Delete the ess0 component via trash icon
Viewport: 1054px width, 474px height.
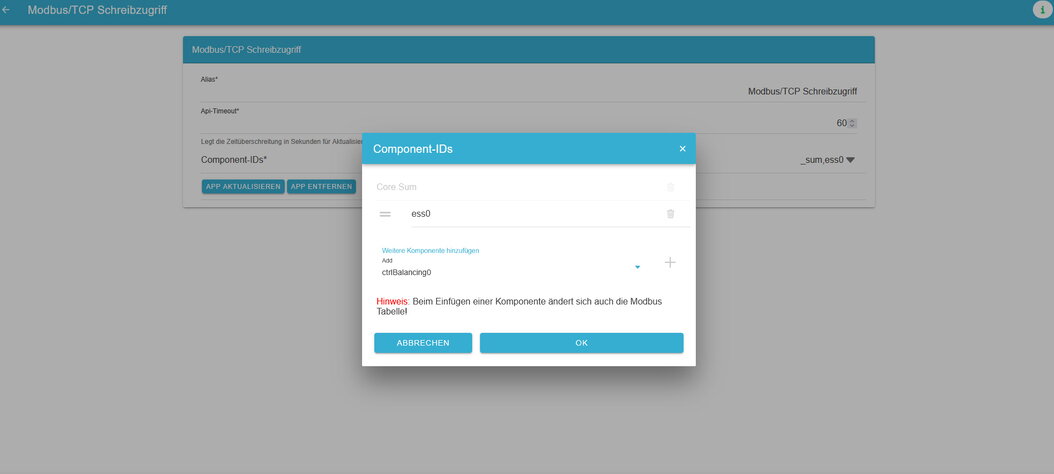(670, 214)
